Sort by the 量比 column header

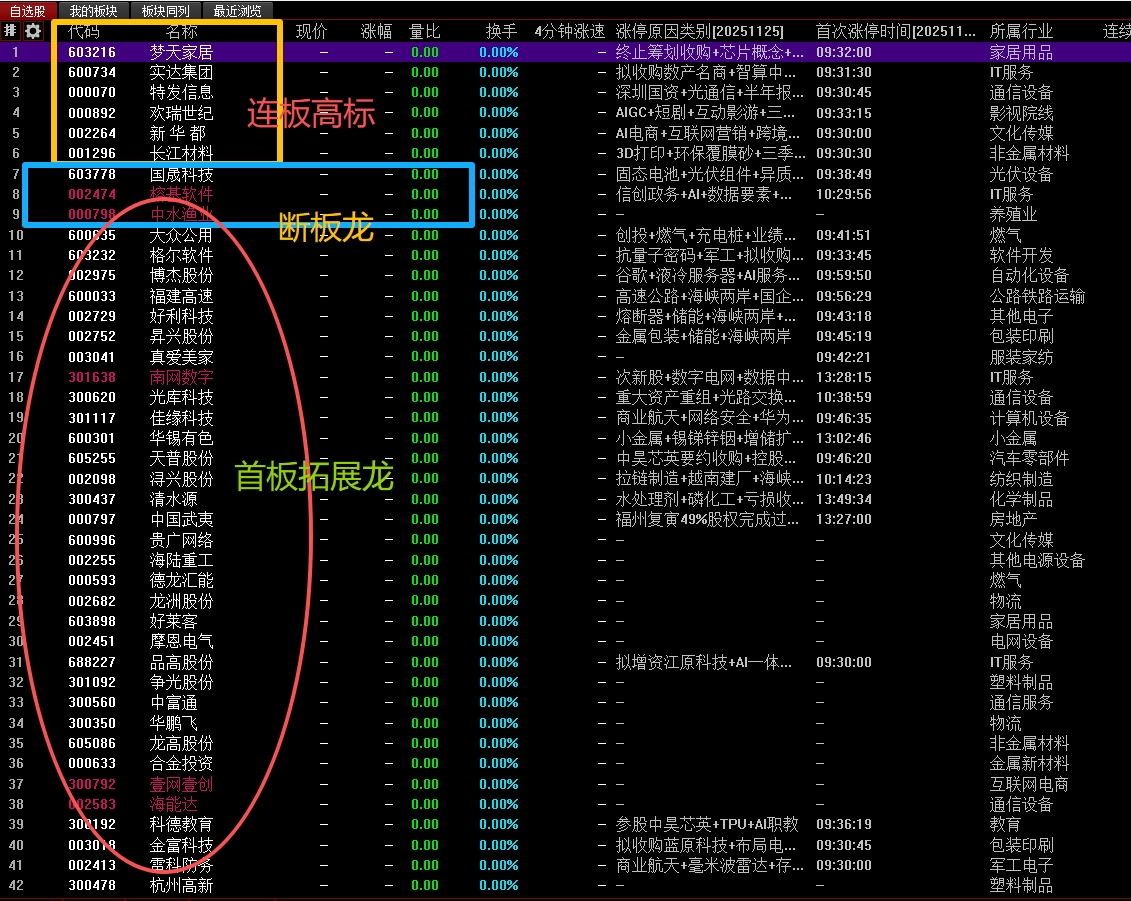coord(424,32)
